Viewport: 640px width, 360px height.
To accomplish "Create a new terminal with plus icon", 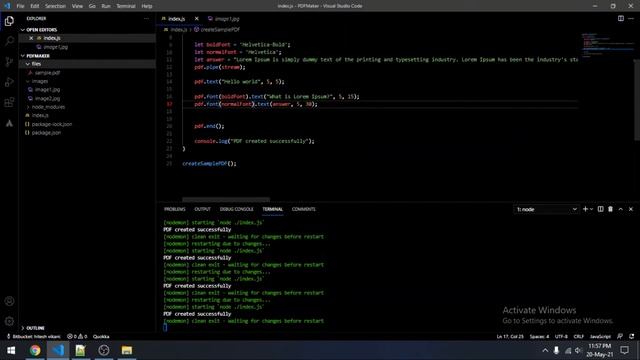I will 585,209.
